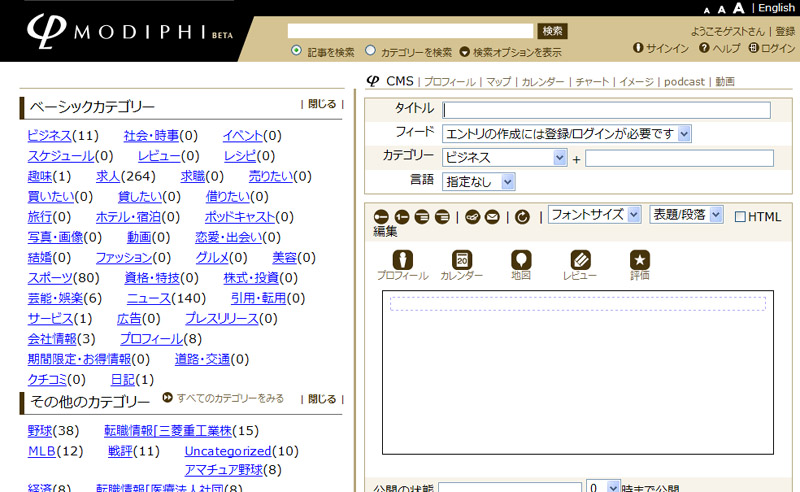Click the small Modiphi icon beside CMS
This screenshot has height=492, width=800.
(x=373, y=81)
